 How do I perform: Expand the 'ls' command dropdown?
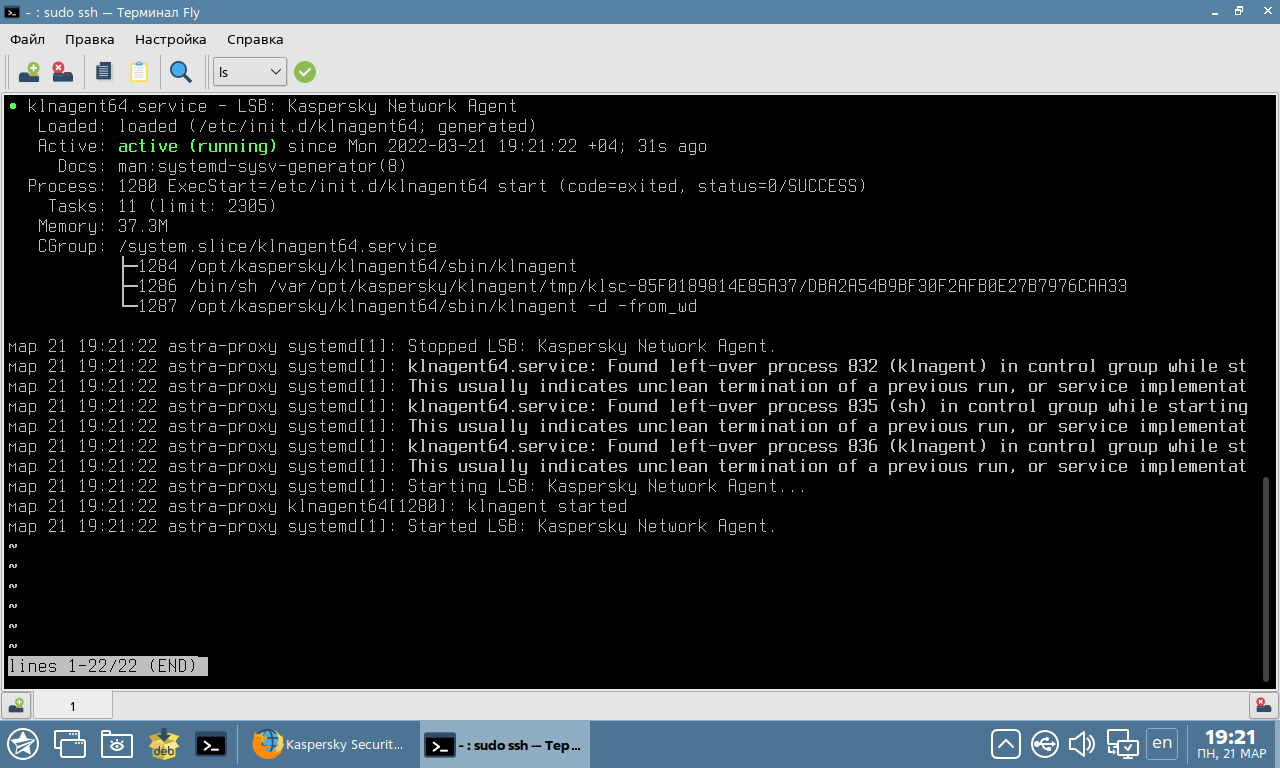pos(250,72)
